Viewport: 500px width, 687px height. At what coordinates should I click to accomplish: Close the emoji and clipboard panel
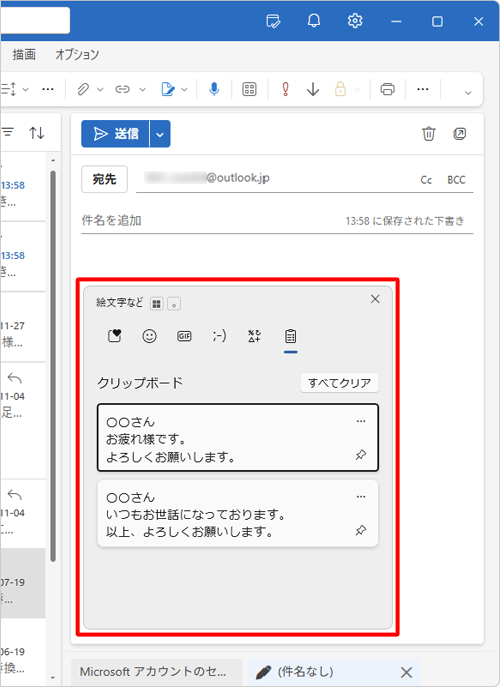point(375,299)
